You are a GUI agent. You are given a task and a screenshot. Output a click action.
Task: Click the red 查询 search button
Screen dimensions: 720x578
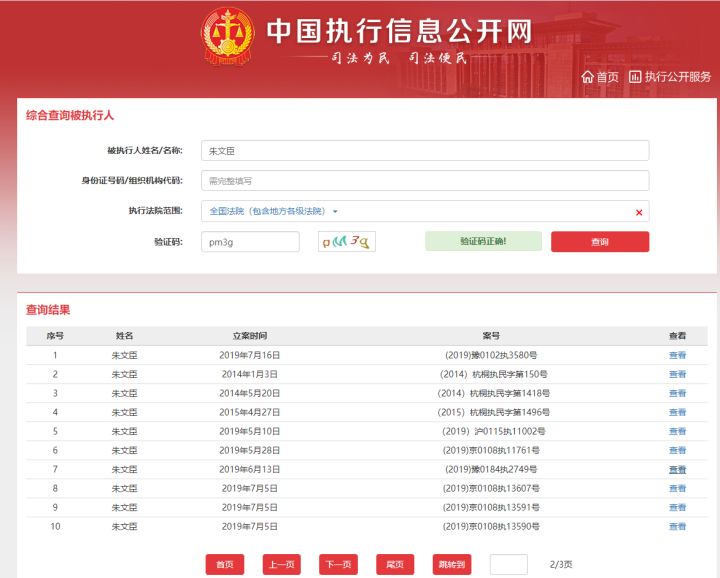[x=600, y=241]
